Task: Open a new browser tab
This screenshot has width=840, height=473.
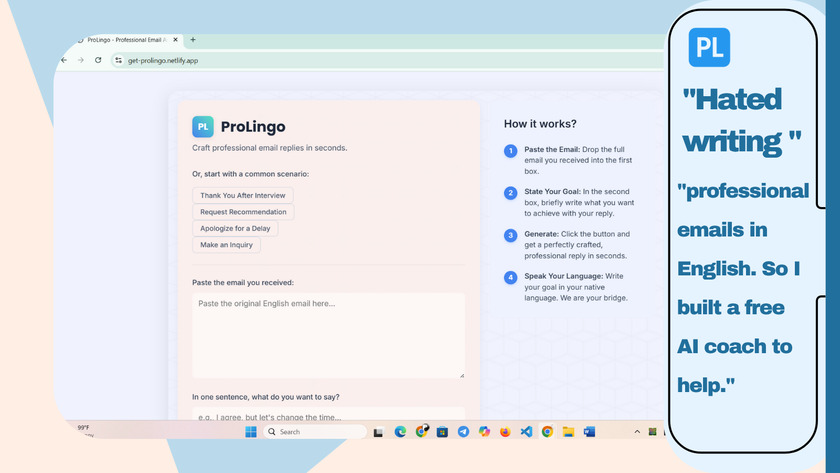Action: (x=193, y=40)
